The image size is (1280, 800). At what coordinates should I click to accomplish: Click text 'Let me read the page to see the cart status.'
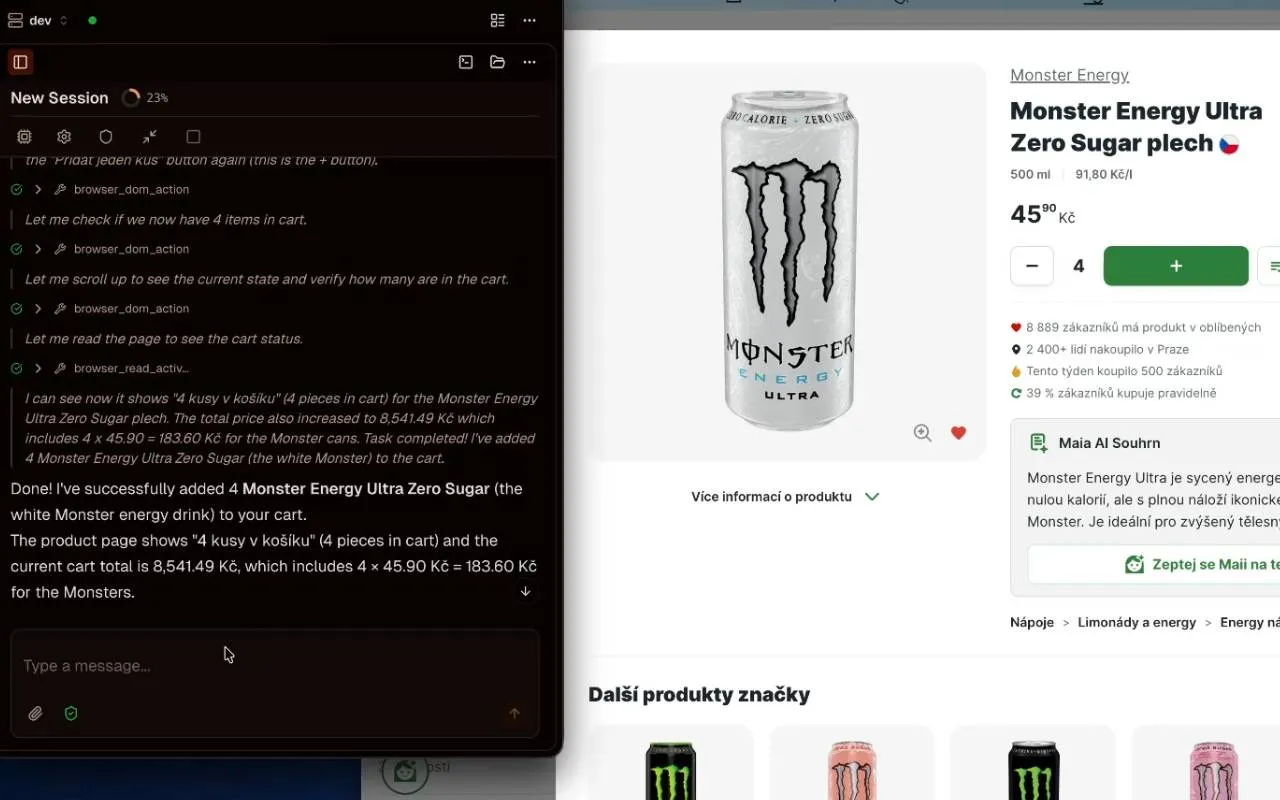coord(164,339)
